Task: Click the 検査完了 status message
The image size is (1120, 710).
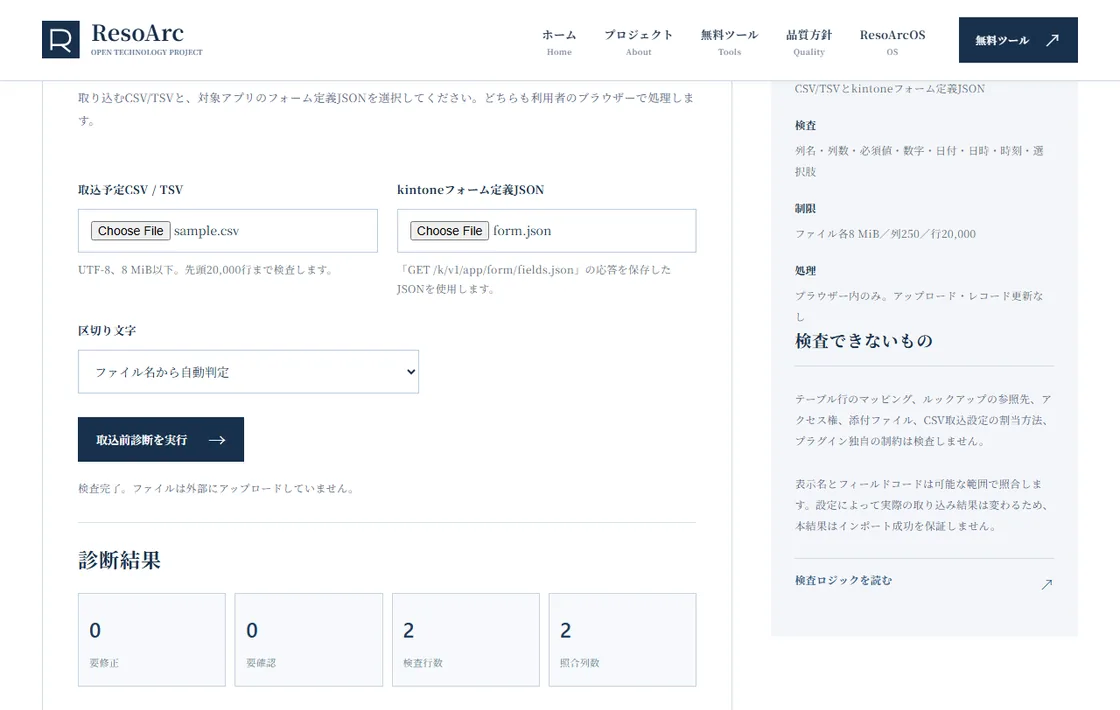Action: (x=217, y=489)
